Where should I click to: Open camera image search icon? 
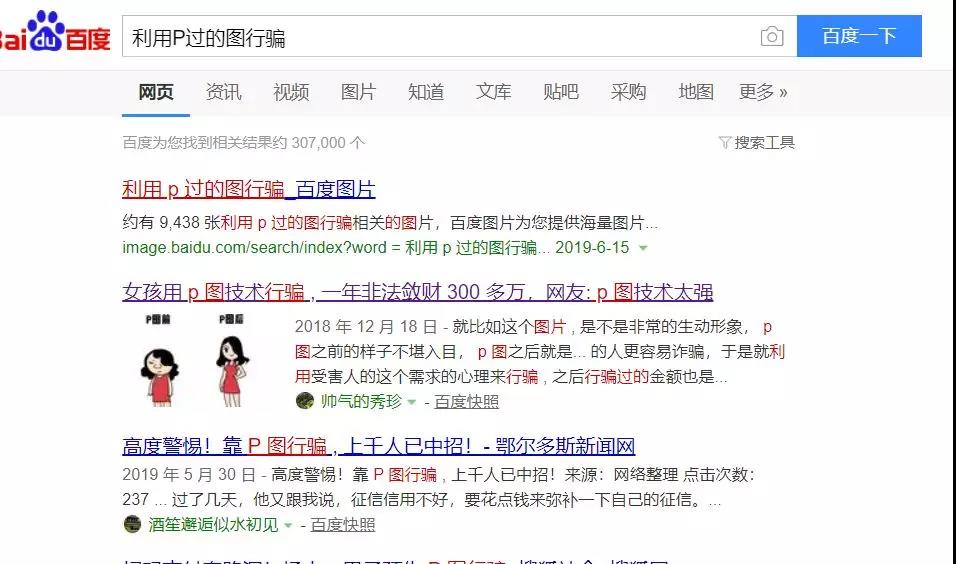coord(772,37)
